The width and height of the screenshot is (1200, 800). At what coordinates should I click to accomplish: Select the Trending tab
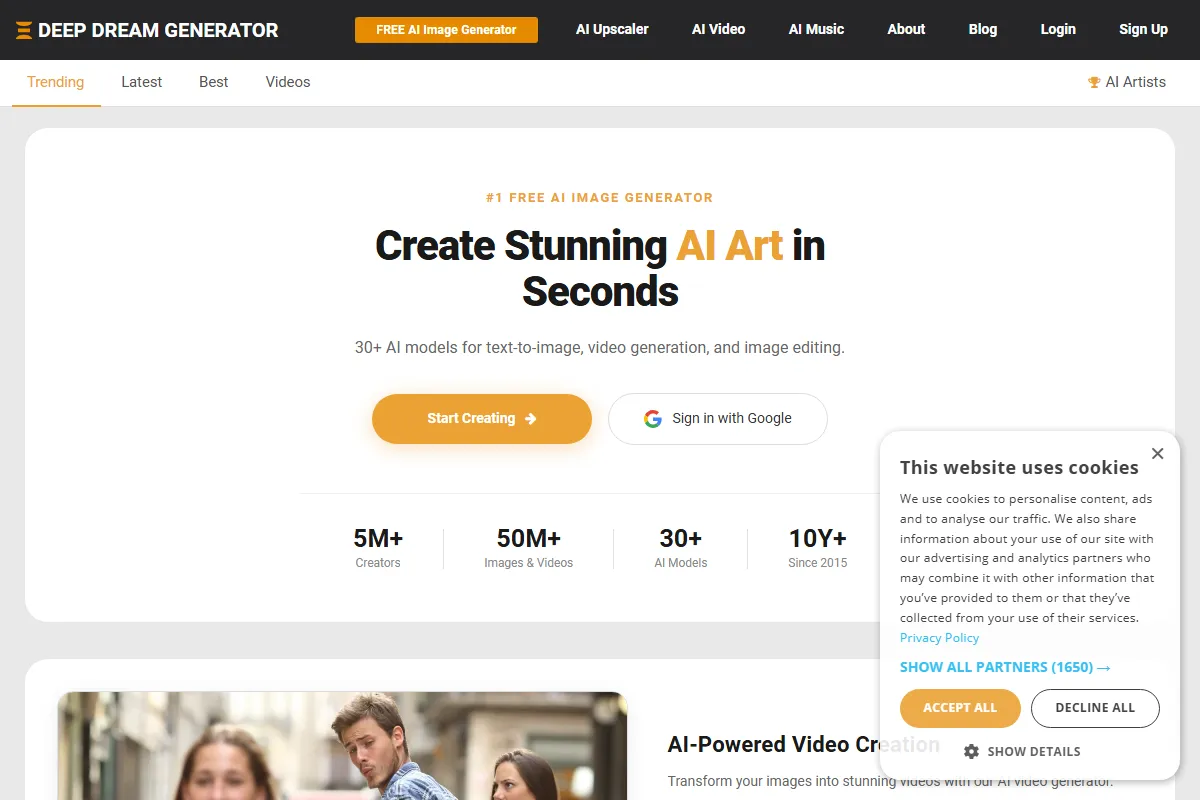pos(56,82)
